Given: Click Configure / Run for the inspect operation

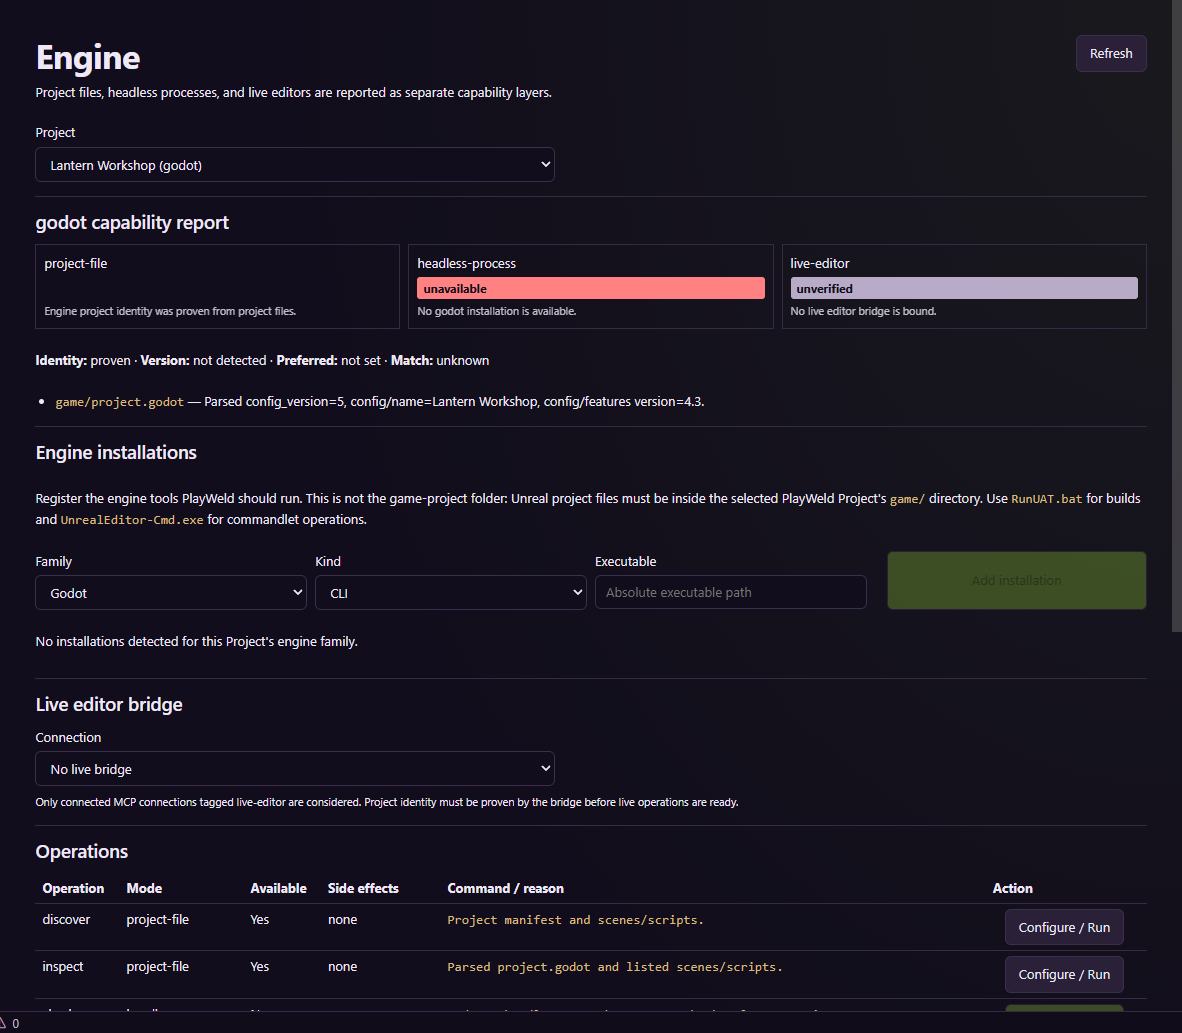Looking at the screenshot, I should [x=1064, y=974].
